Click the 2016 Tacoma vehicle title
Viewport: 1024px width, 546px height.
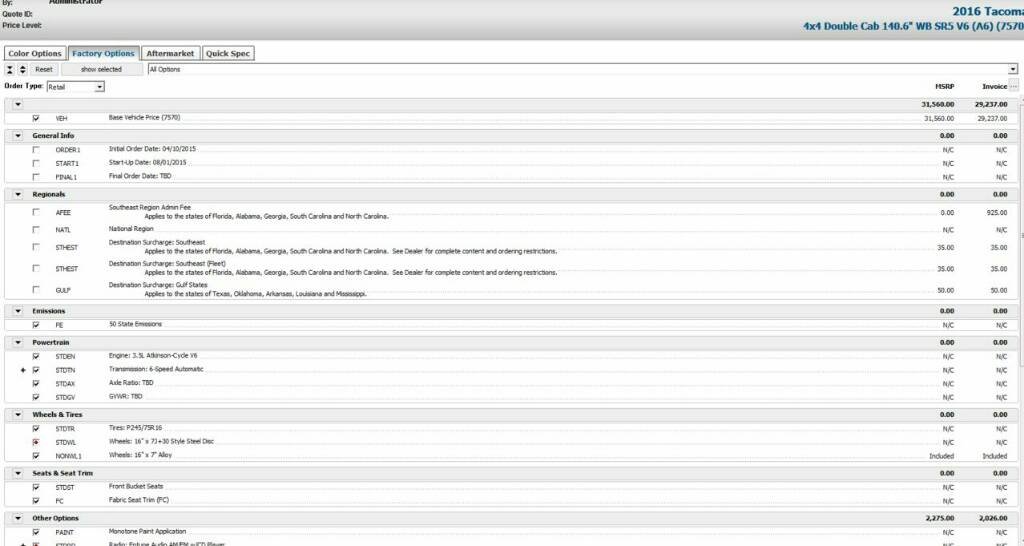(x=987, y=11)
